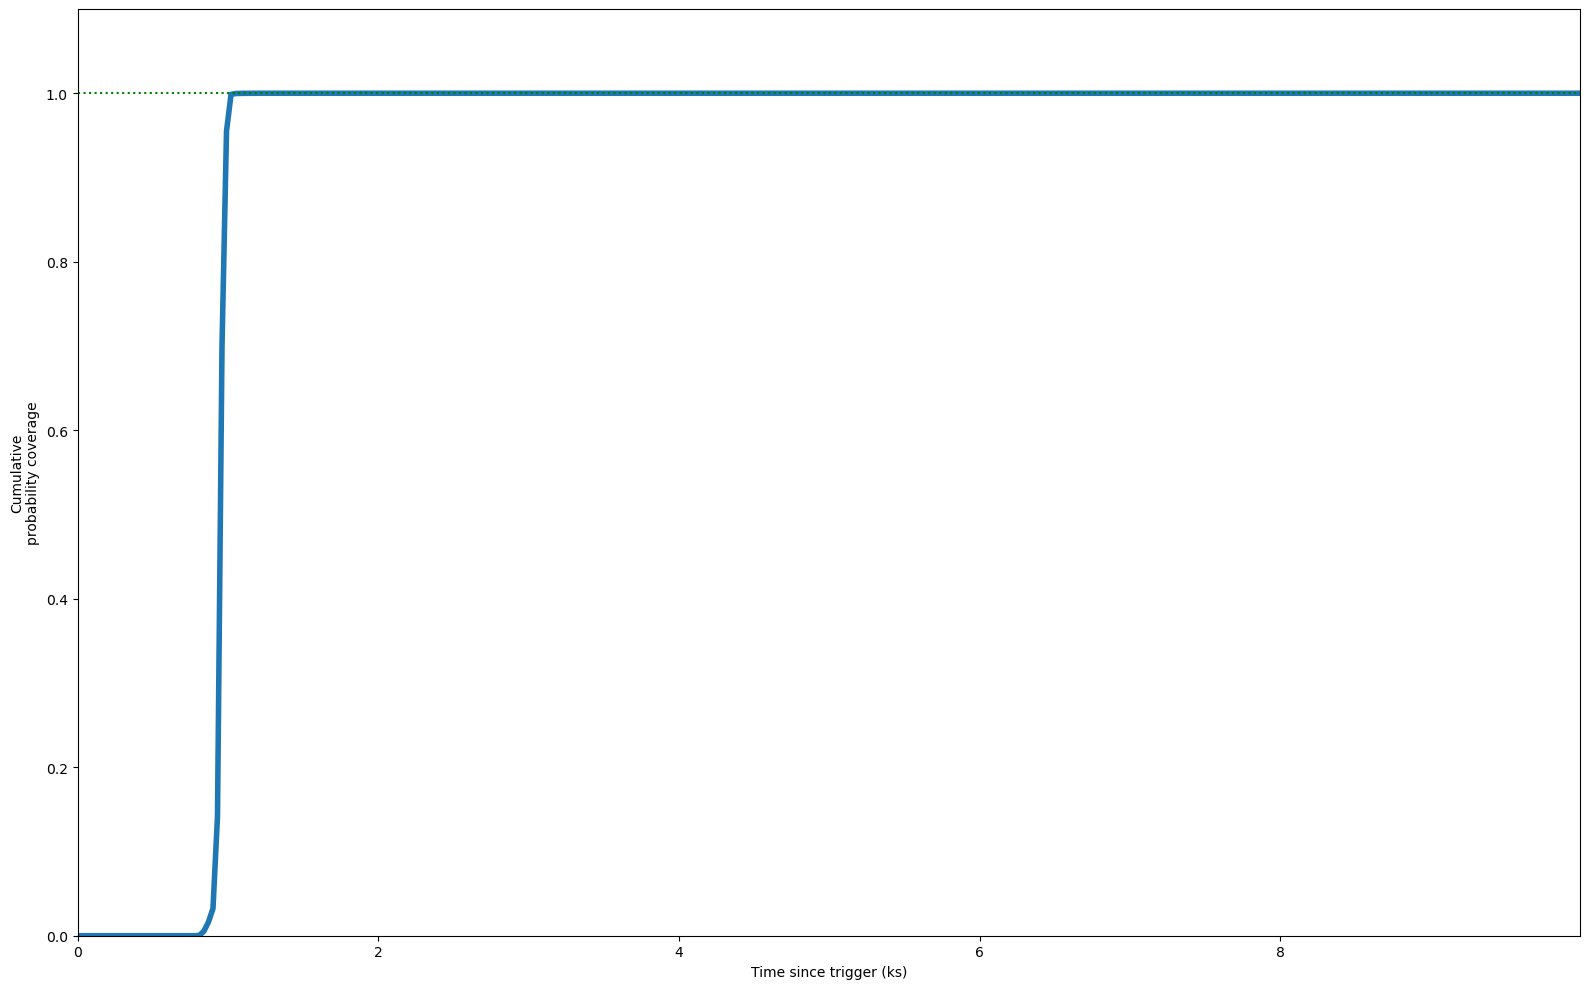Click the x-axis tick label 0
This screenshot has height=989, width=1589.
click(78, 952)
